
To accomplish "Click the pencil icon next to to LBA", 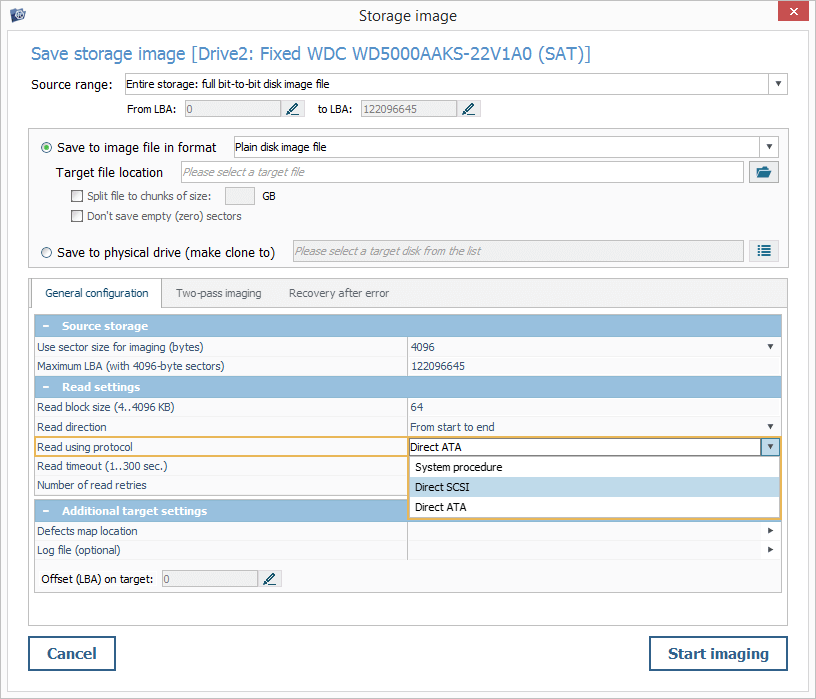I will coord(469,109).
